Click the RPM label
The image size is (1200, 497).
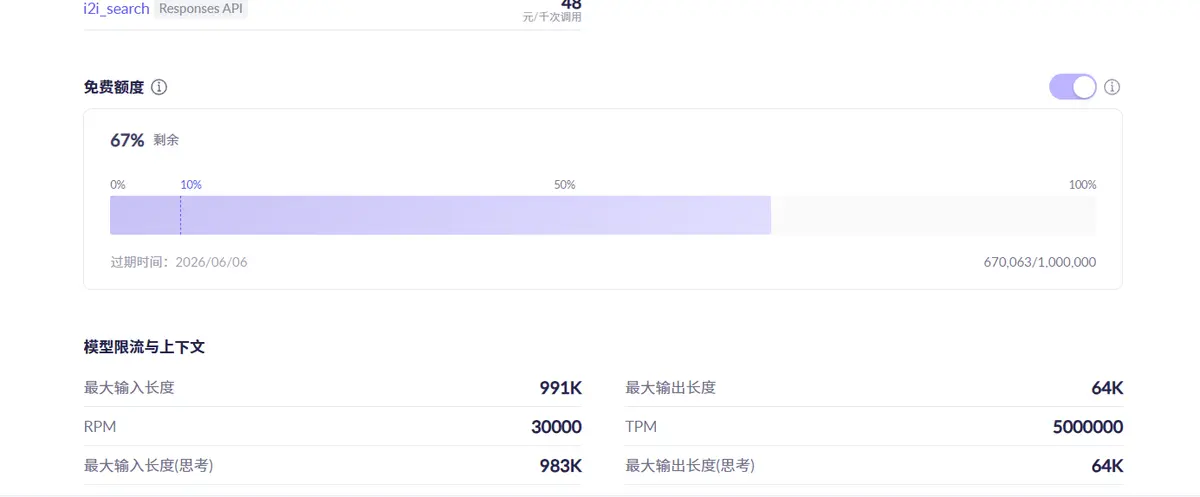(100, 426)
